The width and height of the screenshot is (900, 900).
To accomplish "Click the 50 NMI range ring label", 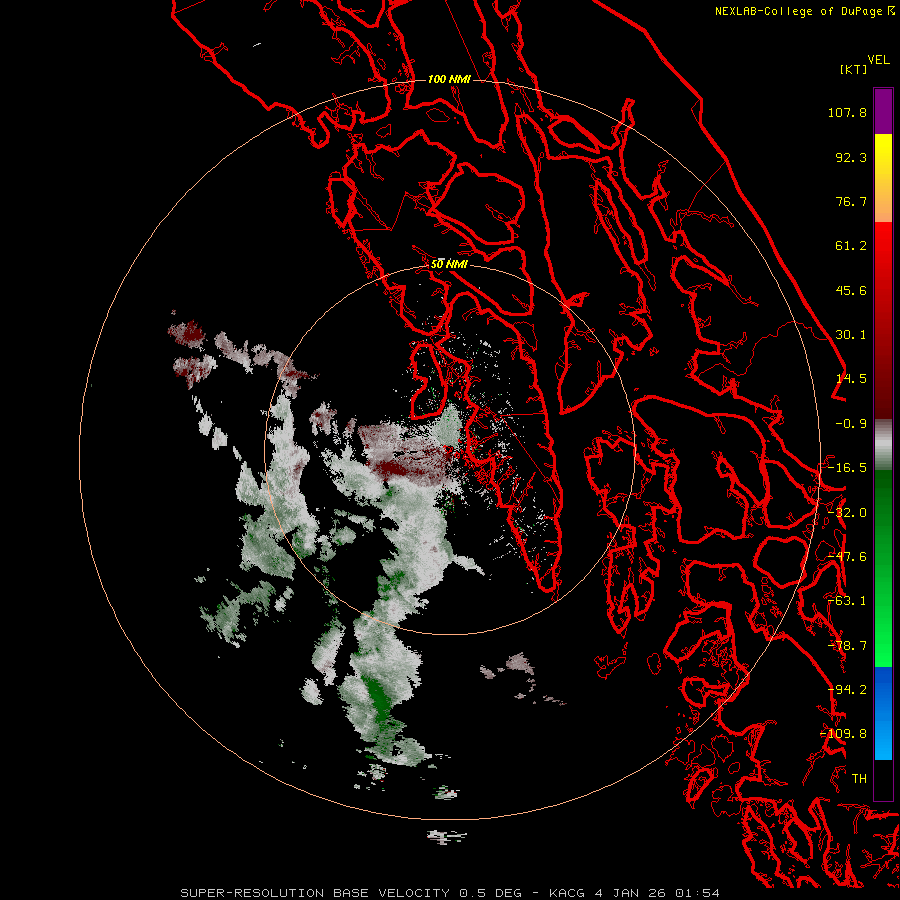I will 449,264.
